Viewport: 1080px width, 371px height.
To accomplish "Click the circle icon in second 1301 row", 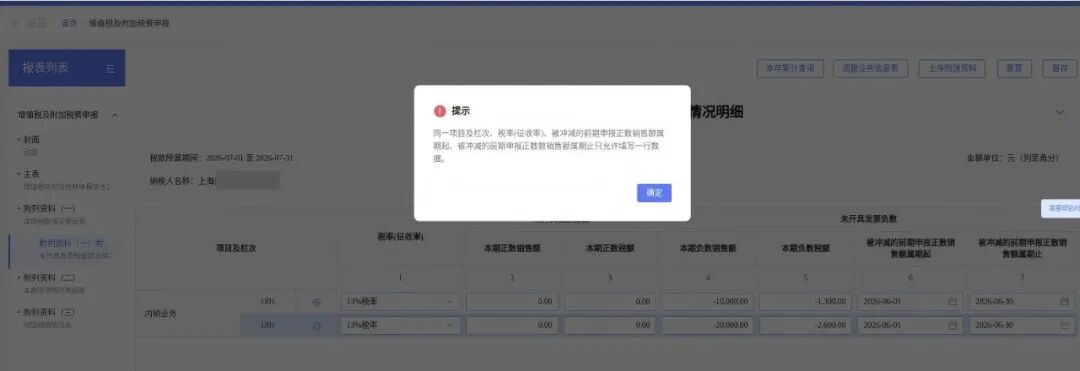I will coord(317,326).
